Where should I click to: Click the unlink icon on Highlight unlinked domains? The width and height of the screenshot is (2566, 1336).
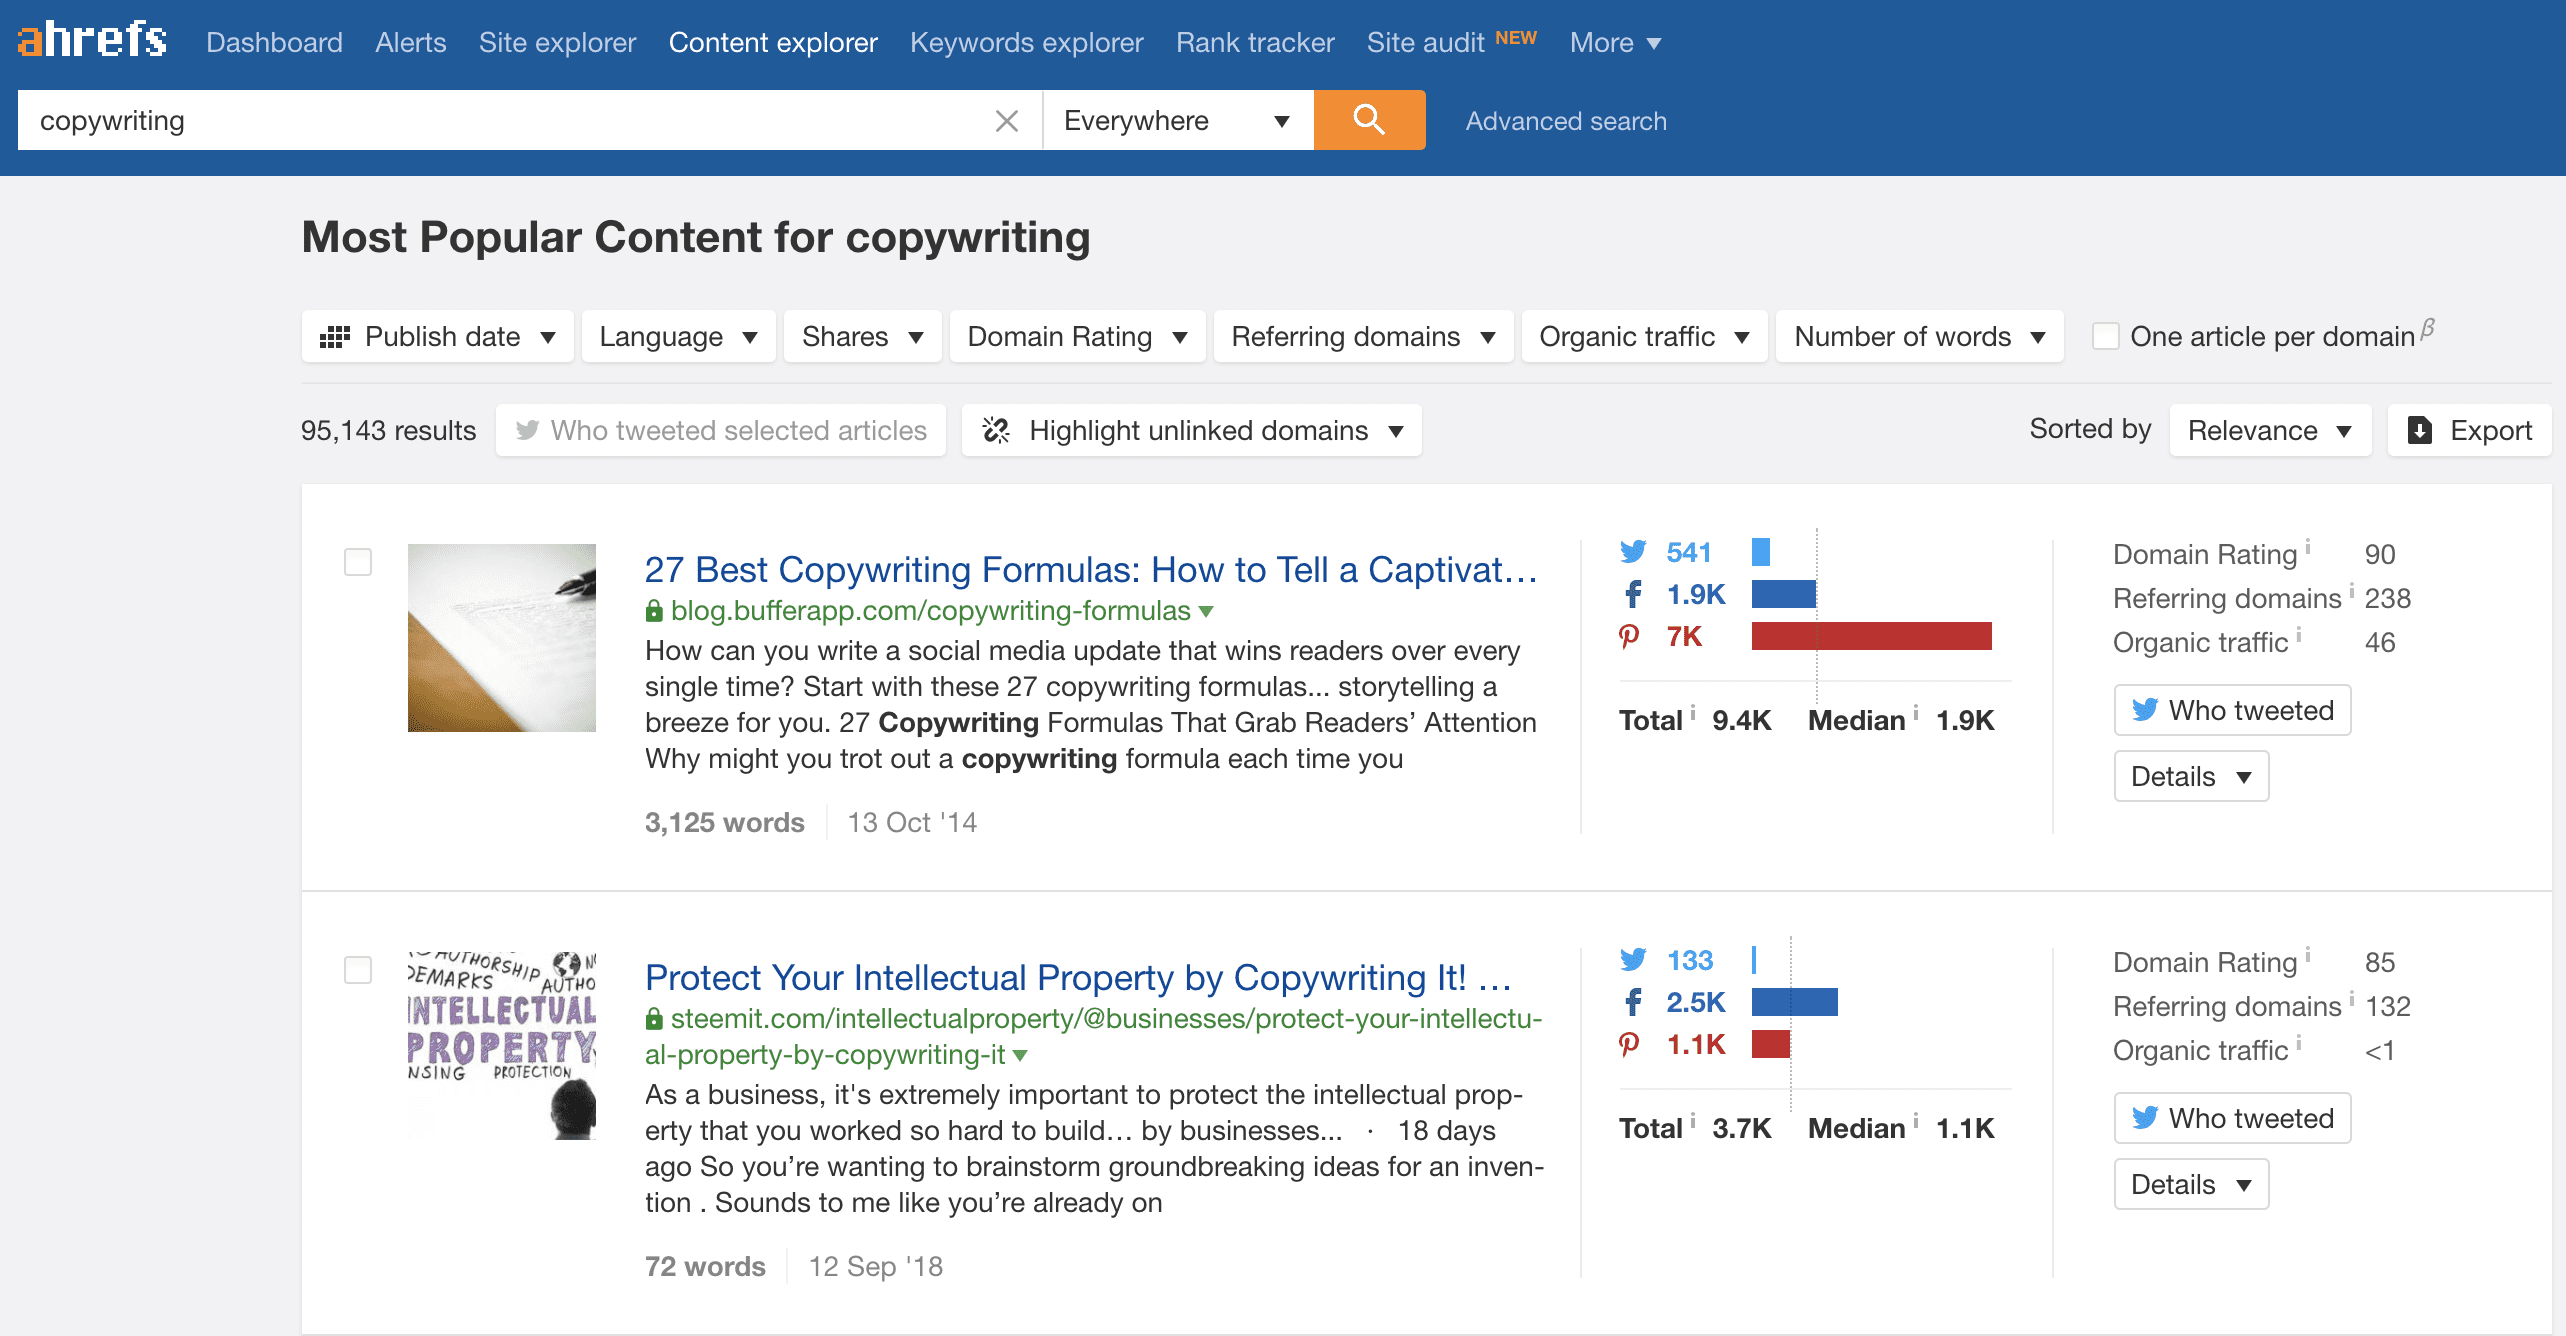996,430
